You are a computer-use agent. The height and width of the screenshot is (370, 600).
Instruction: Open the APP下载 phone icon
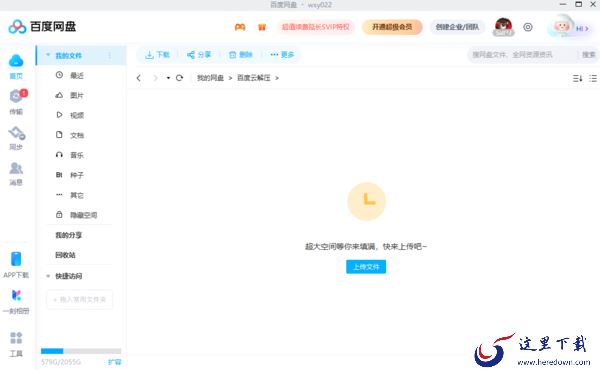click(16, 259)
